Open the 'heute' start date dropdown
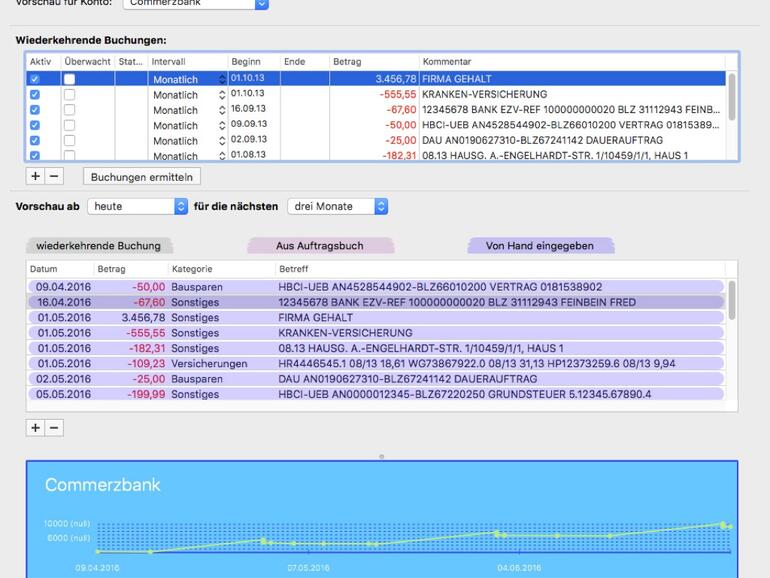This screenshot has height=578, width=770. coord(137,206)
